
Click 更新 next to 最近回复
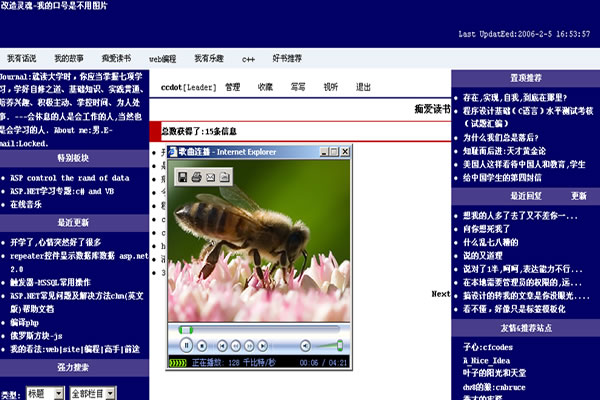point(579,196)
